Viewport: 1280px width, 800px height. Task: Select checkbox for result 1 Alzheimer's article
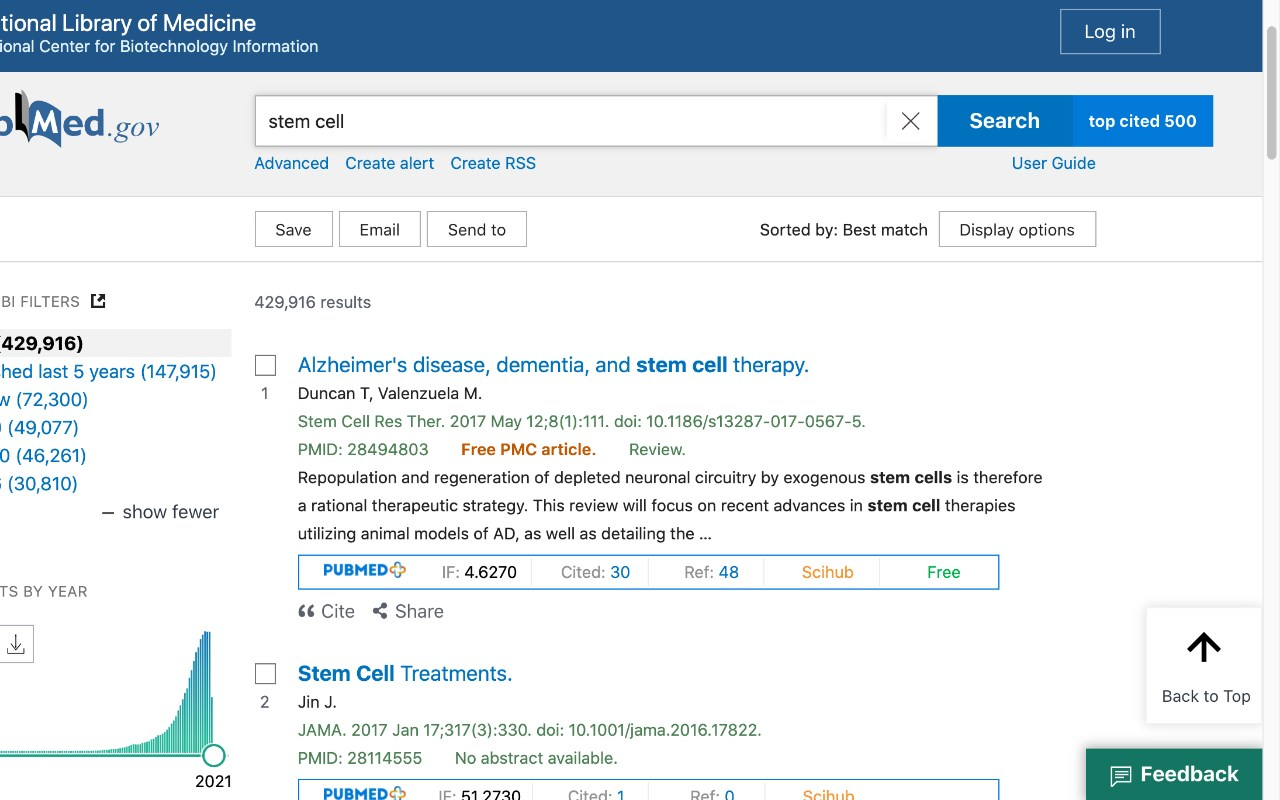click(x=265, y=365)
